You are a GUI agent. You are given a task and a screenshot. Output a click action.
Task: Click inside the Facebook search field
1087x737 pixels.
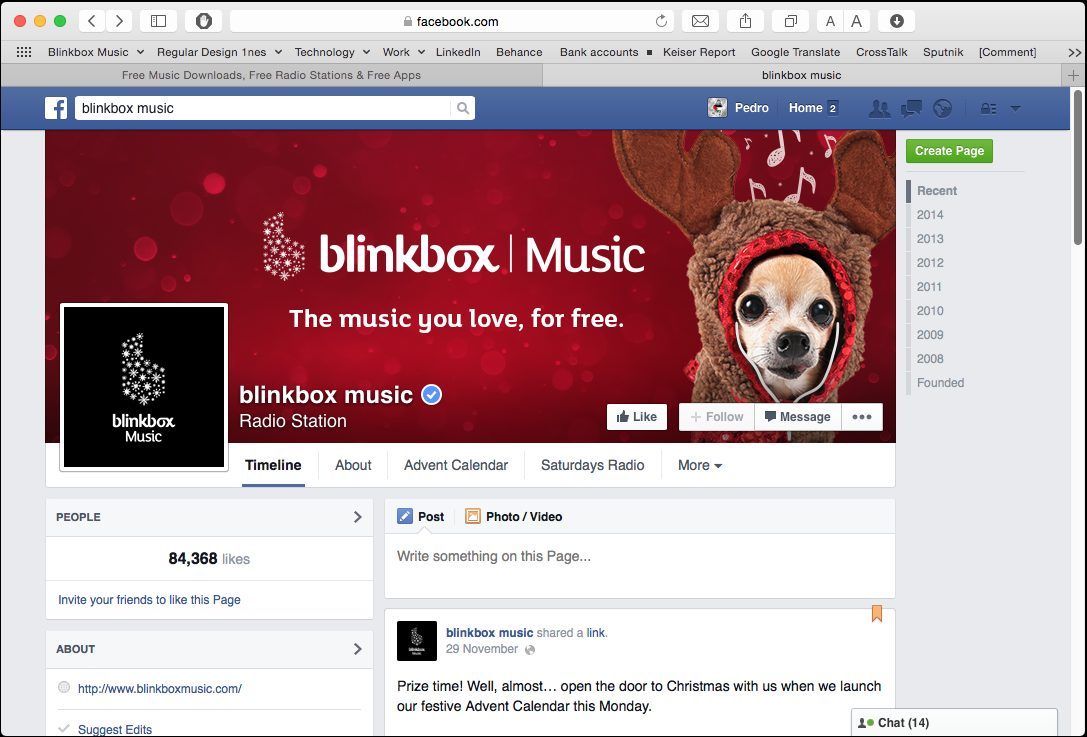(250, 107)
